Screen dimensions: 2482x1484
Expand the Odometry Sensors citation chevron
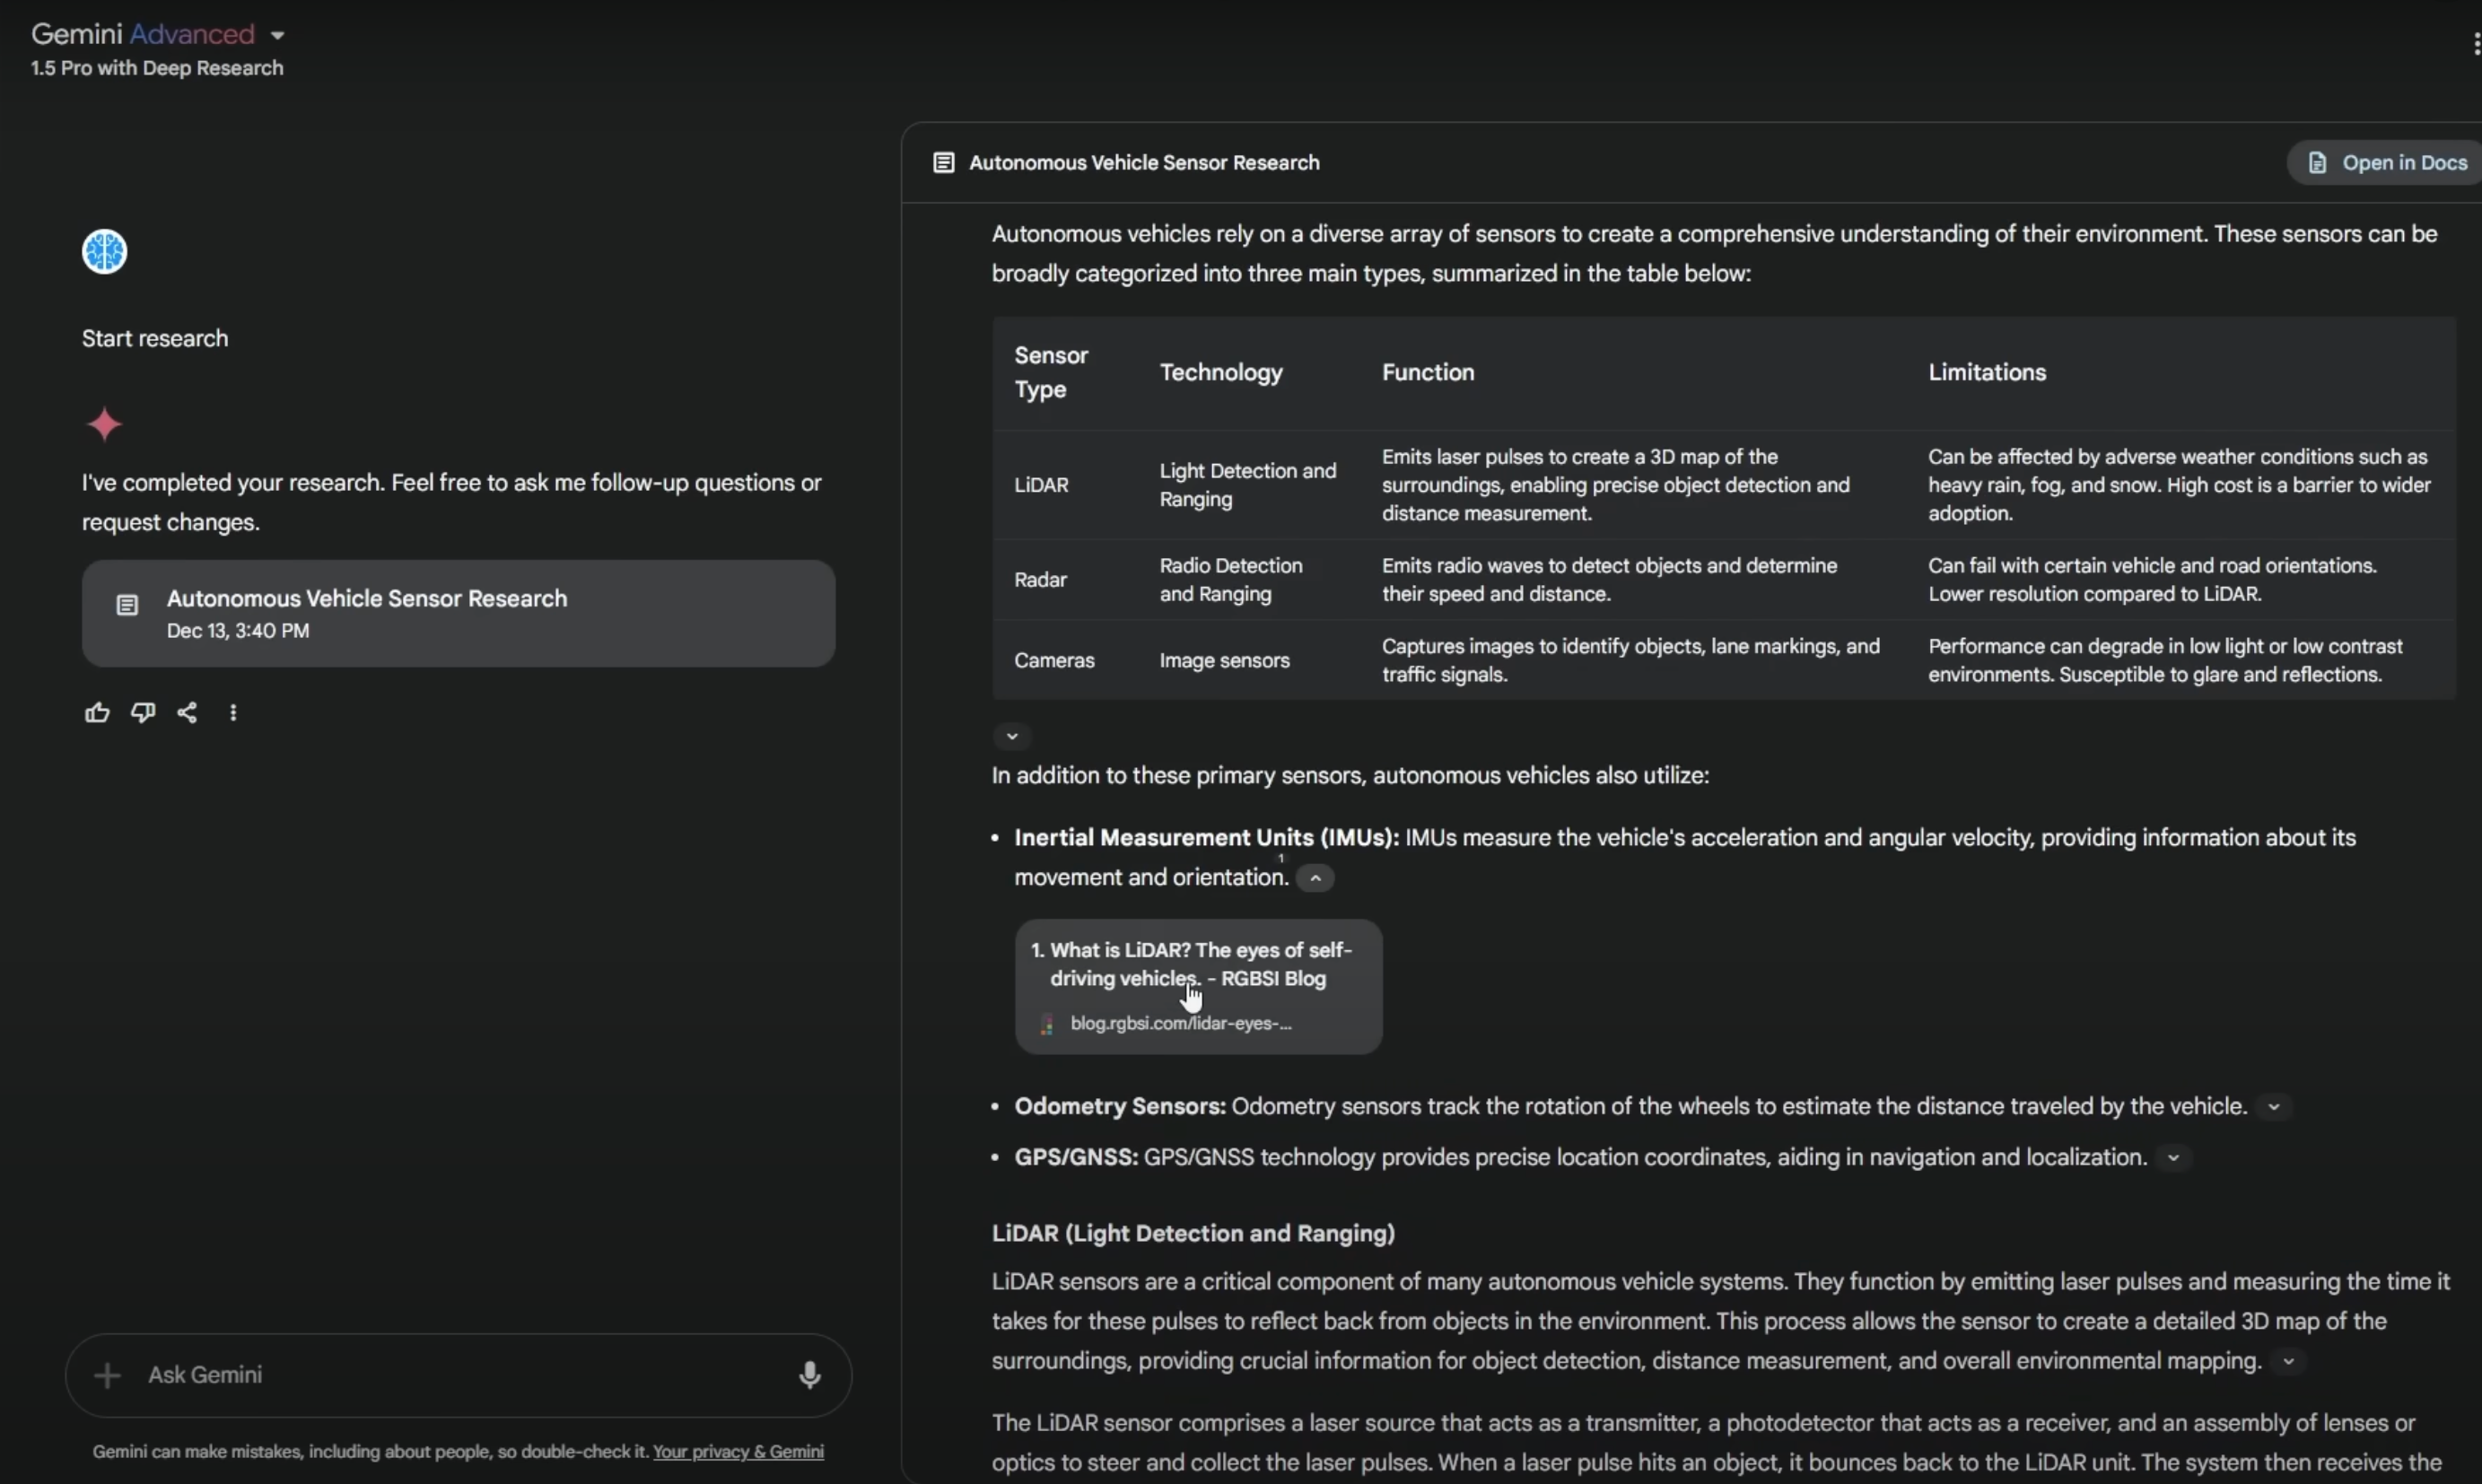click(2273, 1107)
